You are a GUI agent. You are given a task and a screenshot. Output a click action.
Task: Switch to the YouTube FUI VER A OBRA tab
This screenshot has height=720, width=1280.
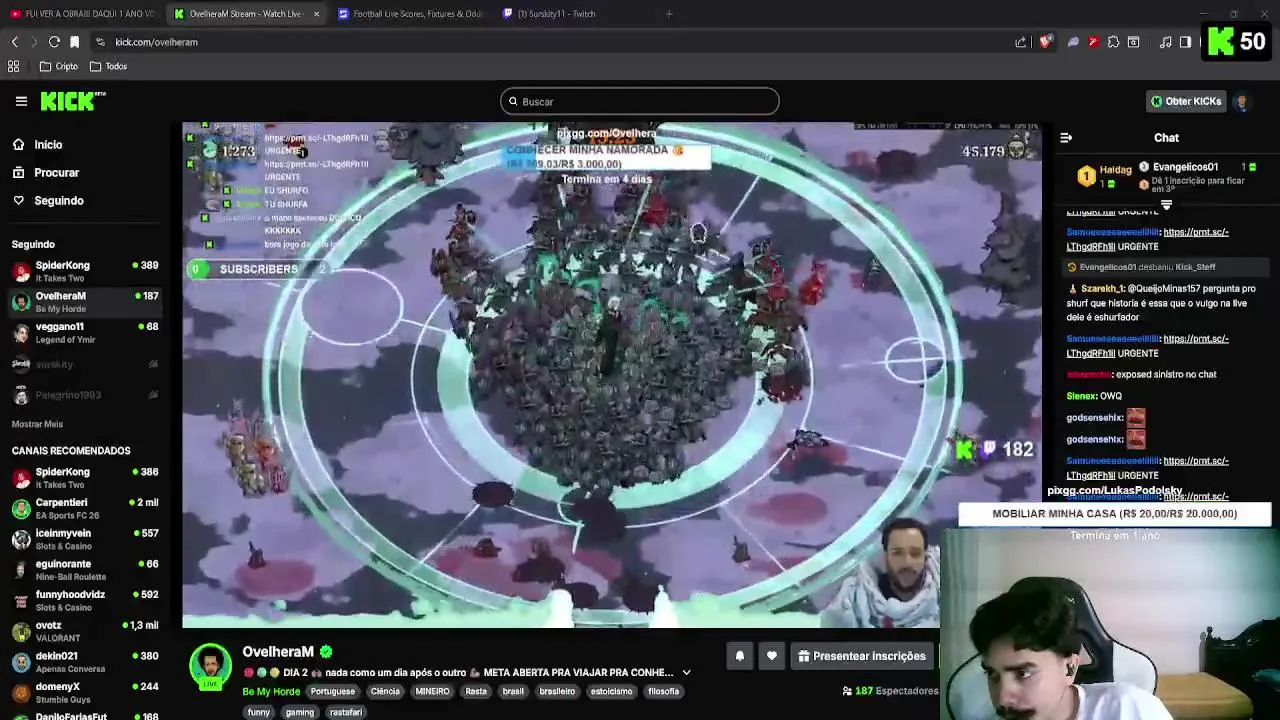coord(82,14)
